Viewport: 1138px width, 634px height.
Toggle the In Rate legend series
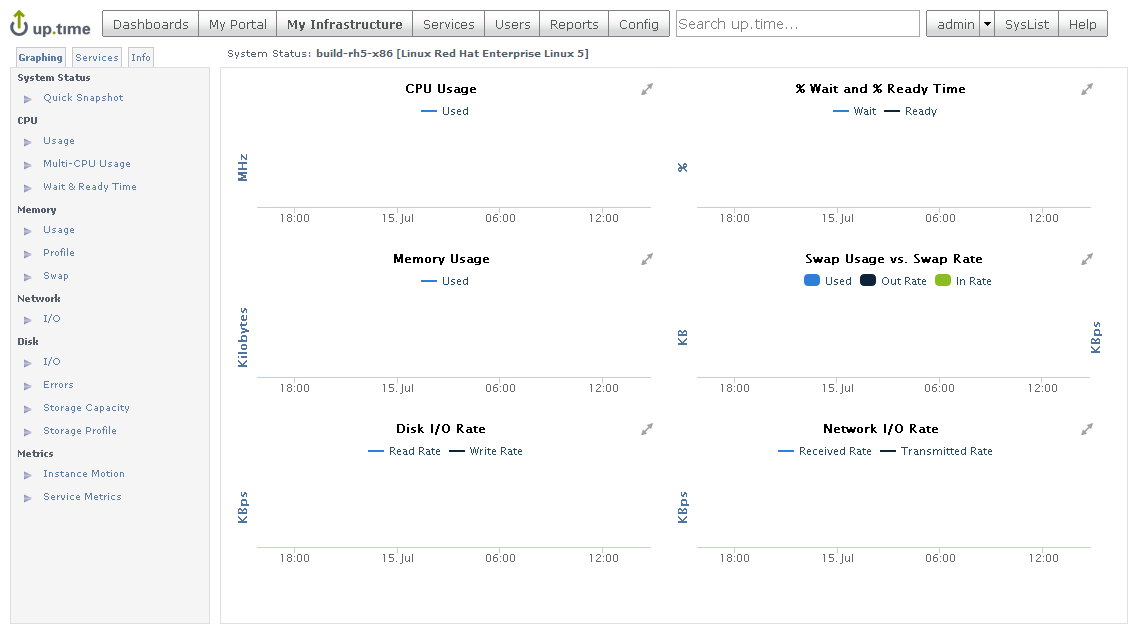click(963, 281)
